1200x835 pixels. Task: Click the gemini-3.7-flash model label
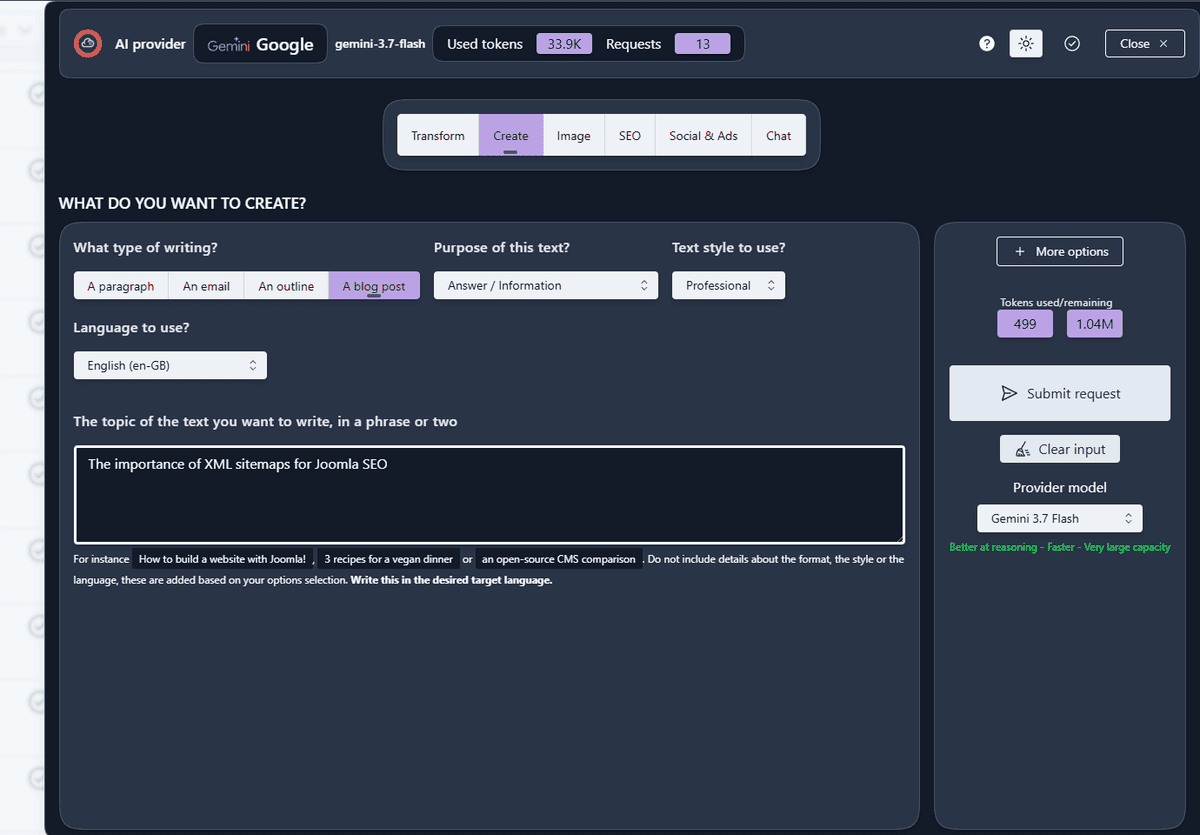click(x=380, y=44)
